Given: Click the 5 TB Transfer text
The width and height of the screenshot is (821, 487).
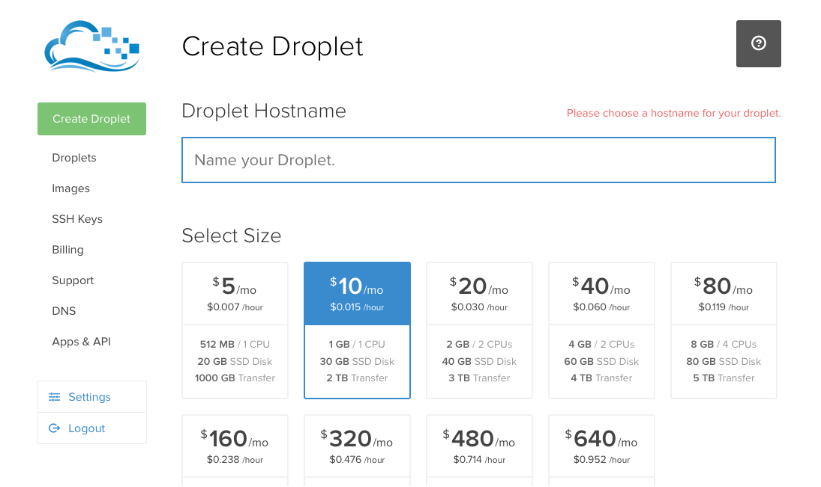Looking at the screenshot, I should coord(724,378).
